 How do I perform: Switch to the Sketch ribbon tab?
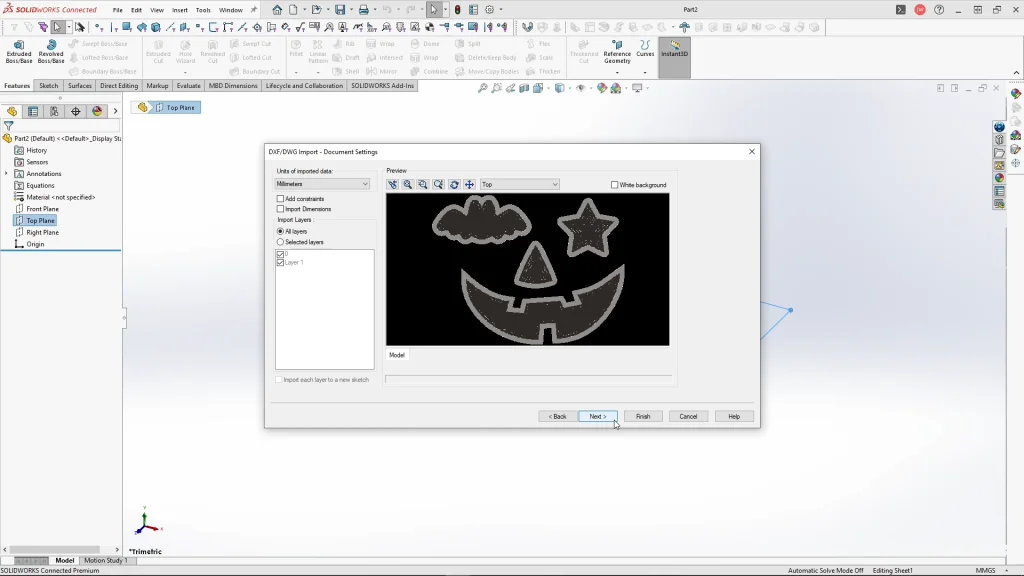(48, 86)
